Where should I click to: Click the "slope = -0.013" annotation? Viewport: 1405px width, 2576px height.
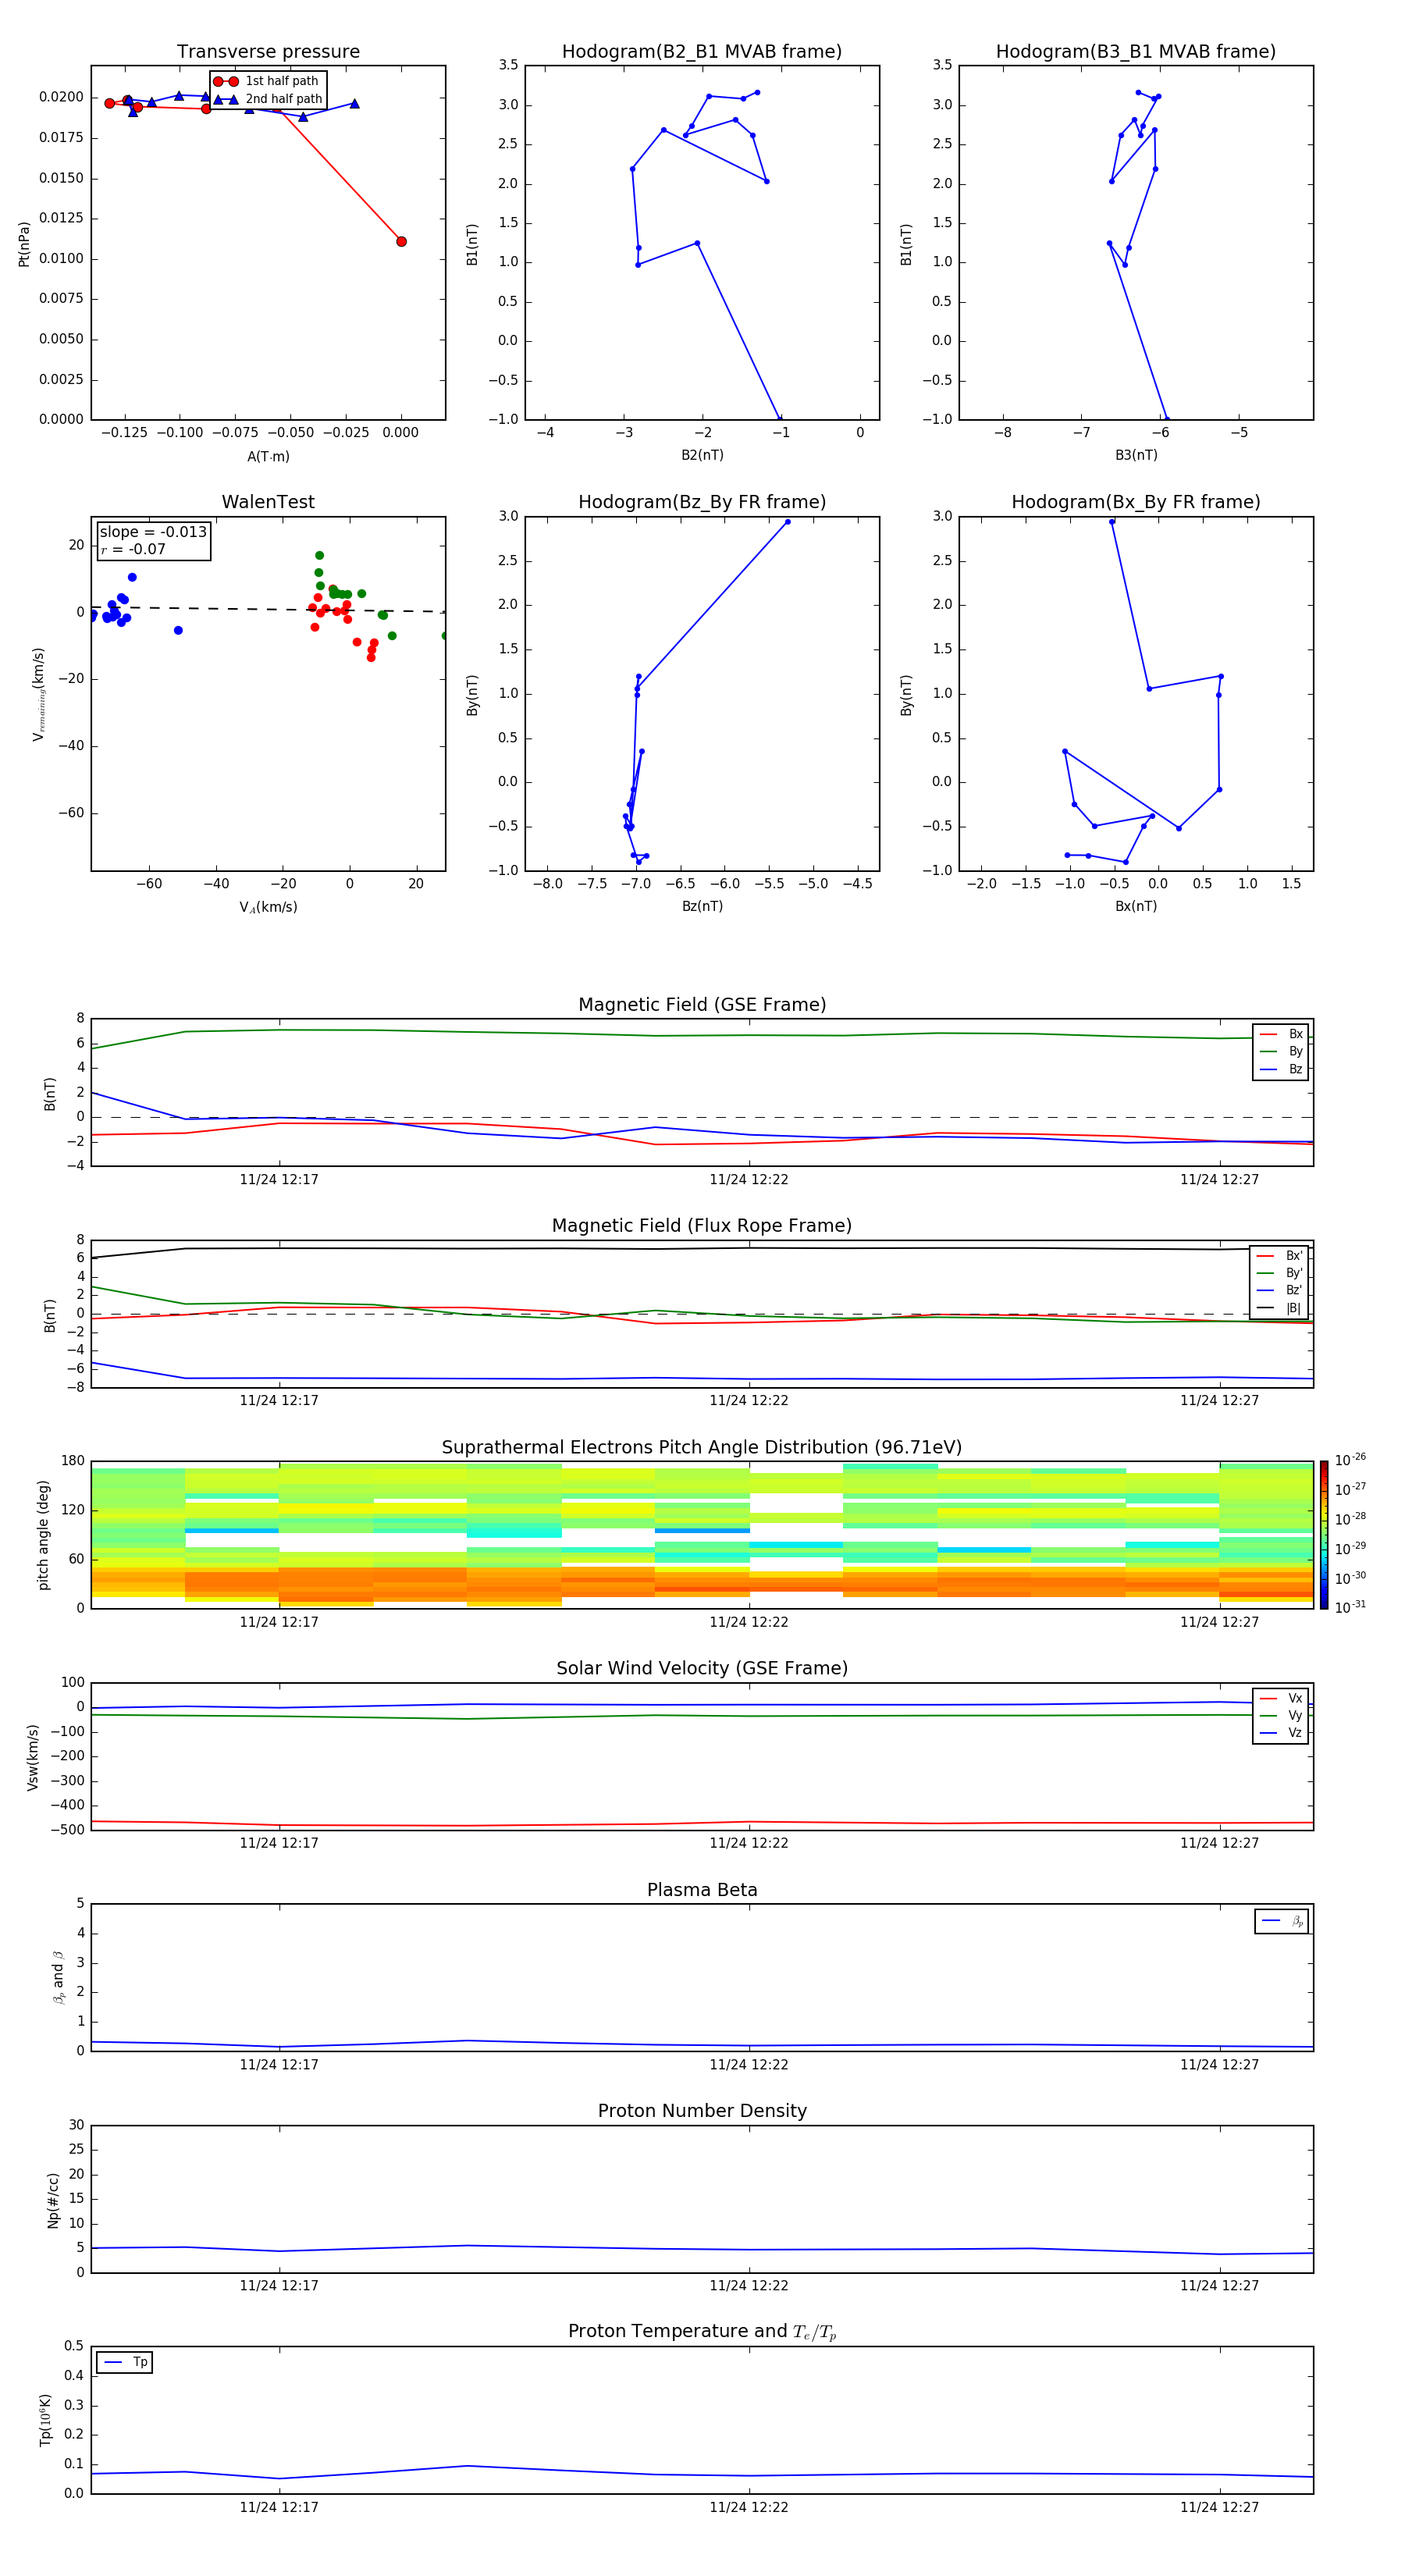(x=153, y=532)
